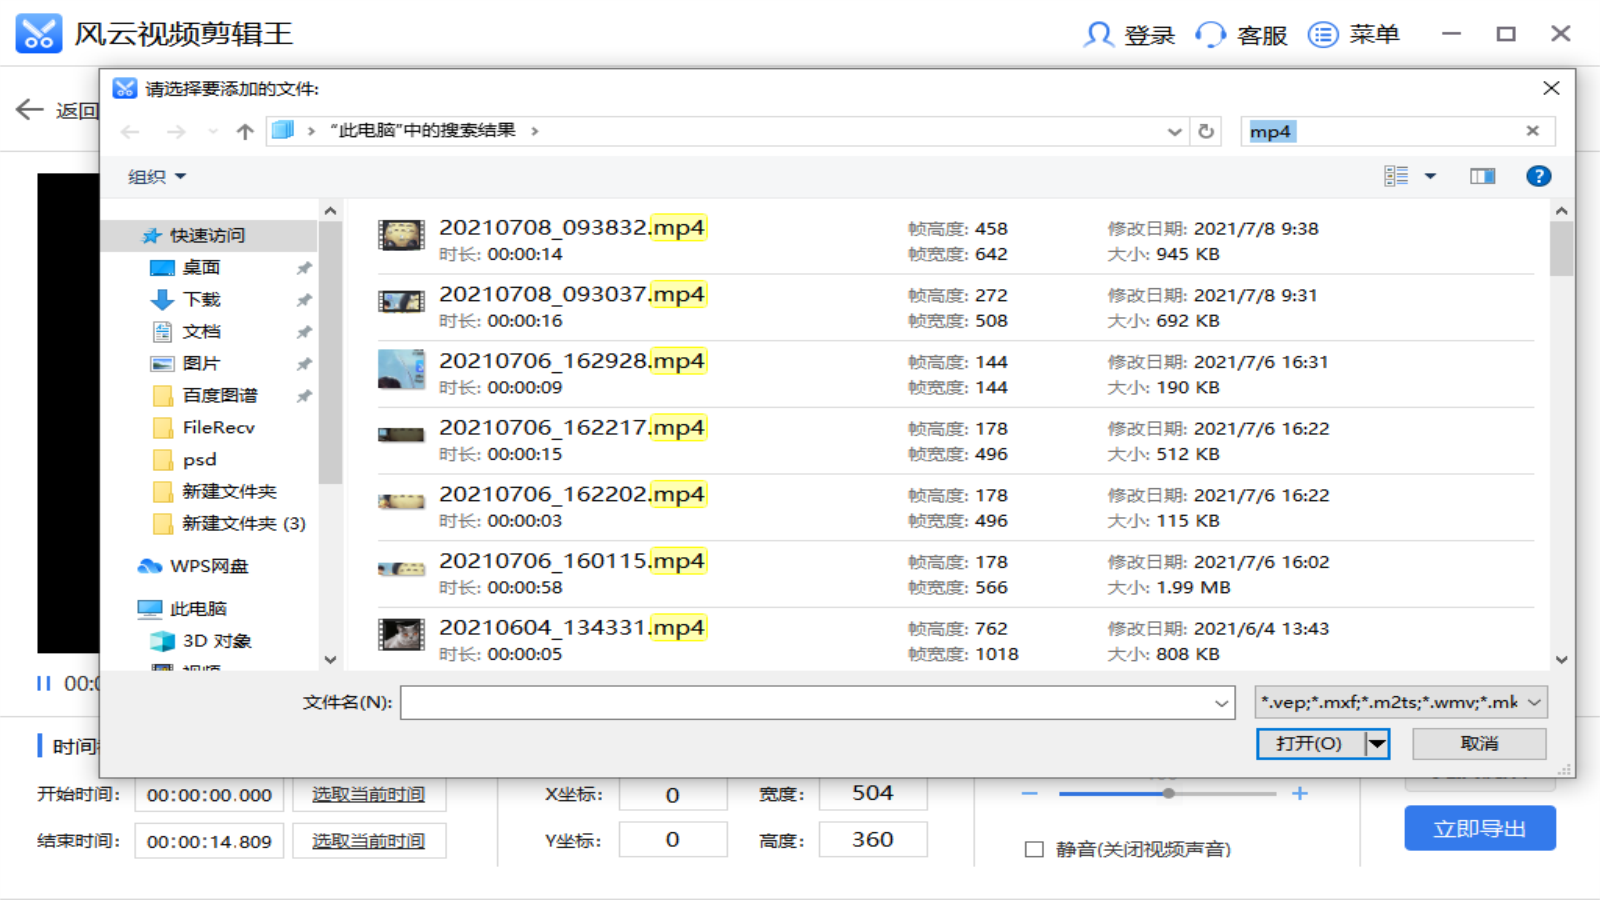Click the 取消 cancel button

(x=1479, y=743)
